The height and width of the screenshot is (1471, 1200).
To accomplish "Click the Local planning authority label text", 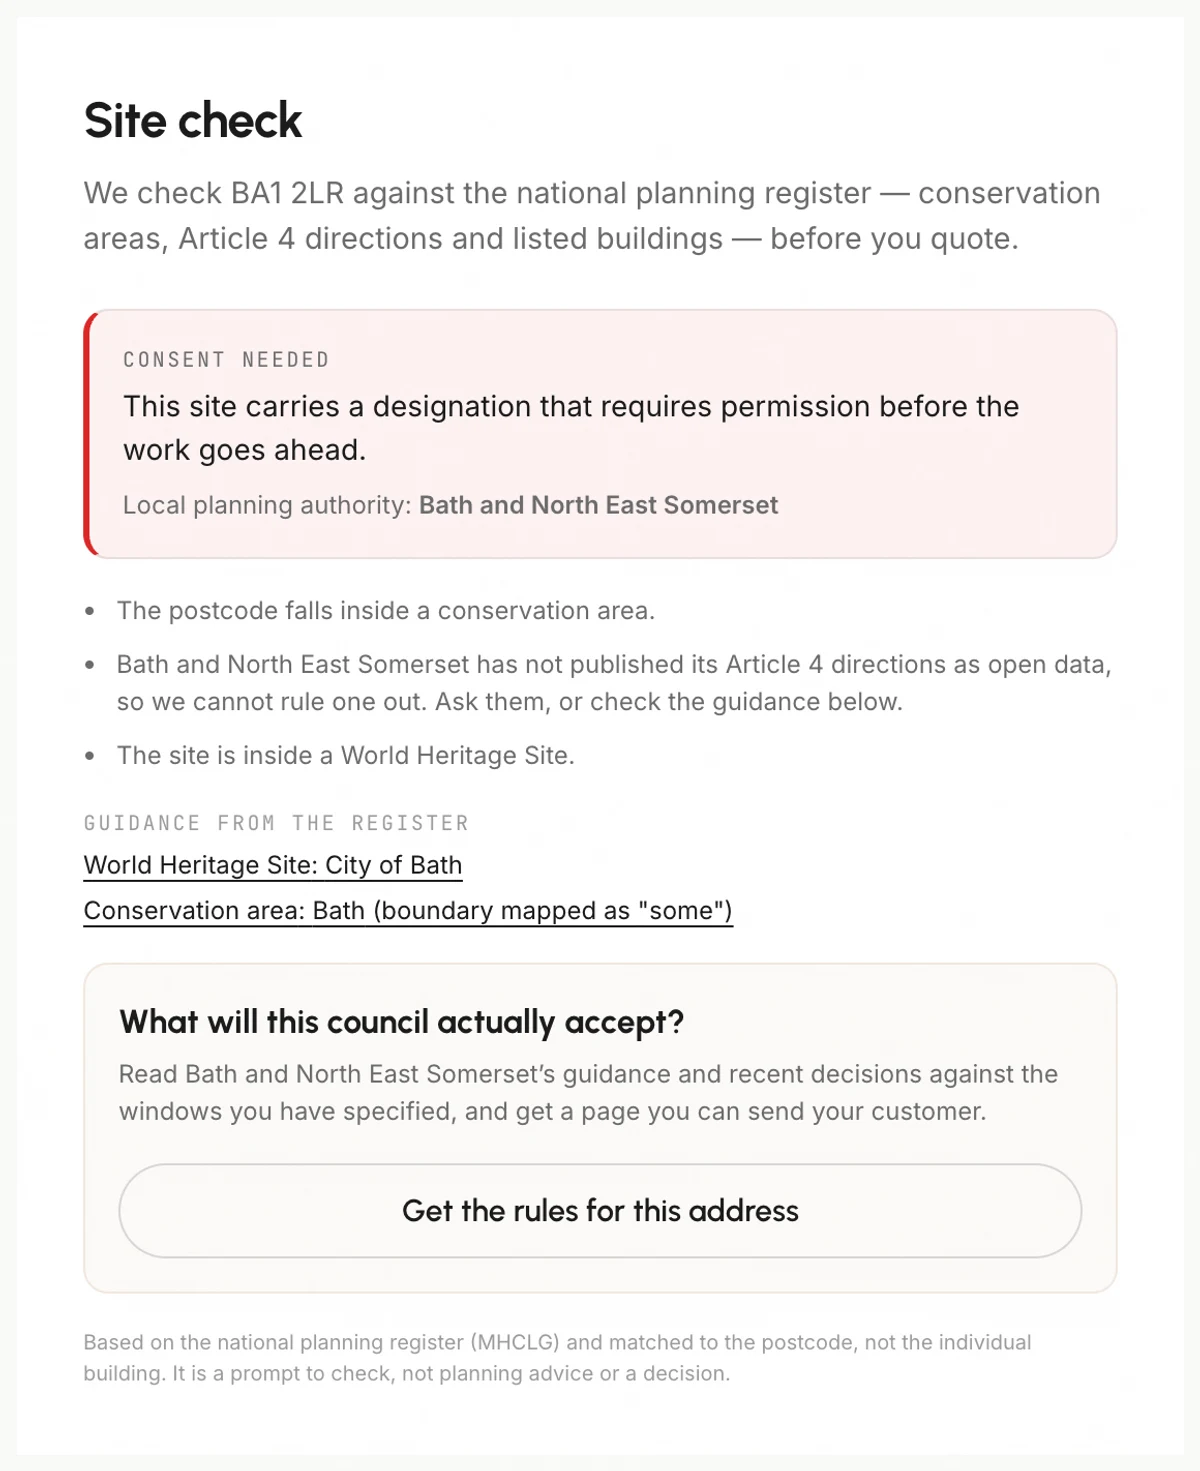I will coord(267,505).
